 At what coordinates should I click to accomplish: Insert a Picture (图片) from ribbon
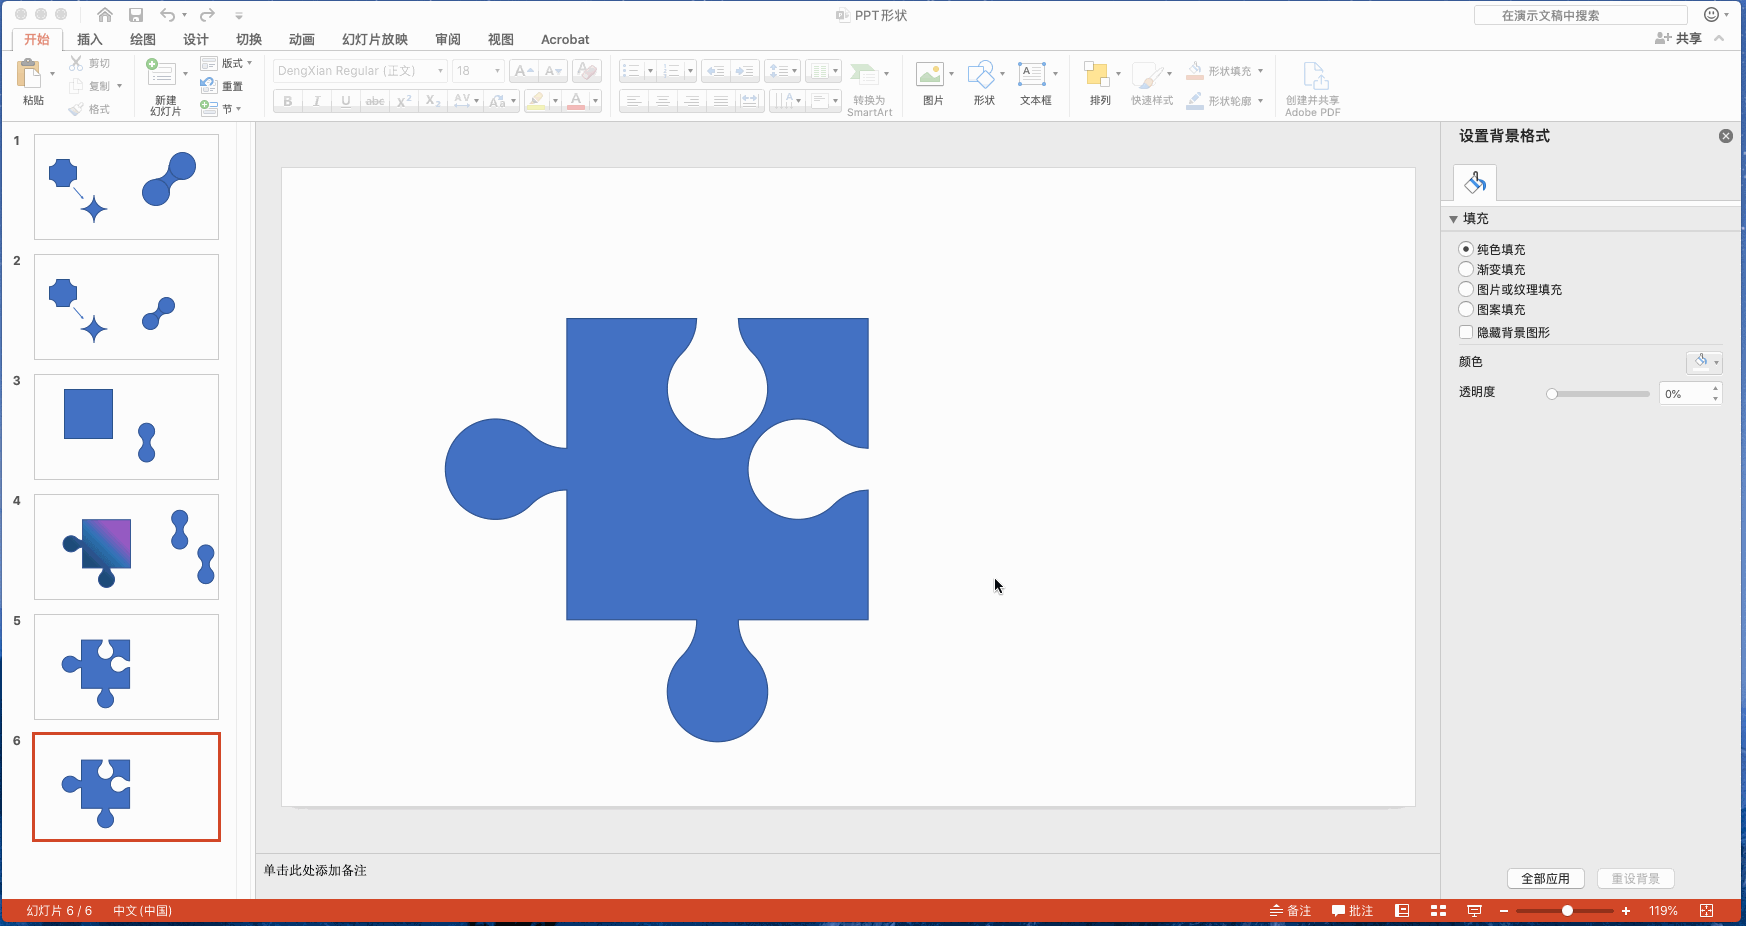click(930, 74)
